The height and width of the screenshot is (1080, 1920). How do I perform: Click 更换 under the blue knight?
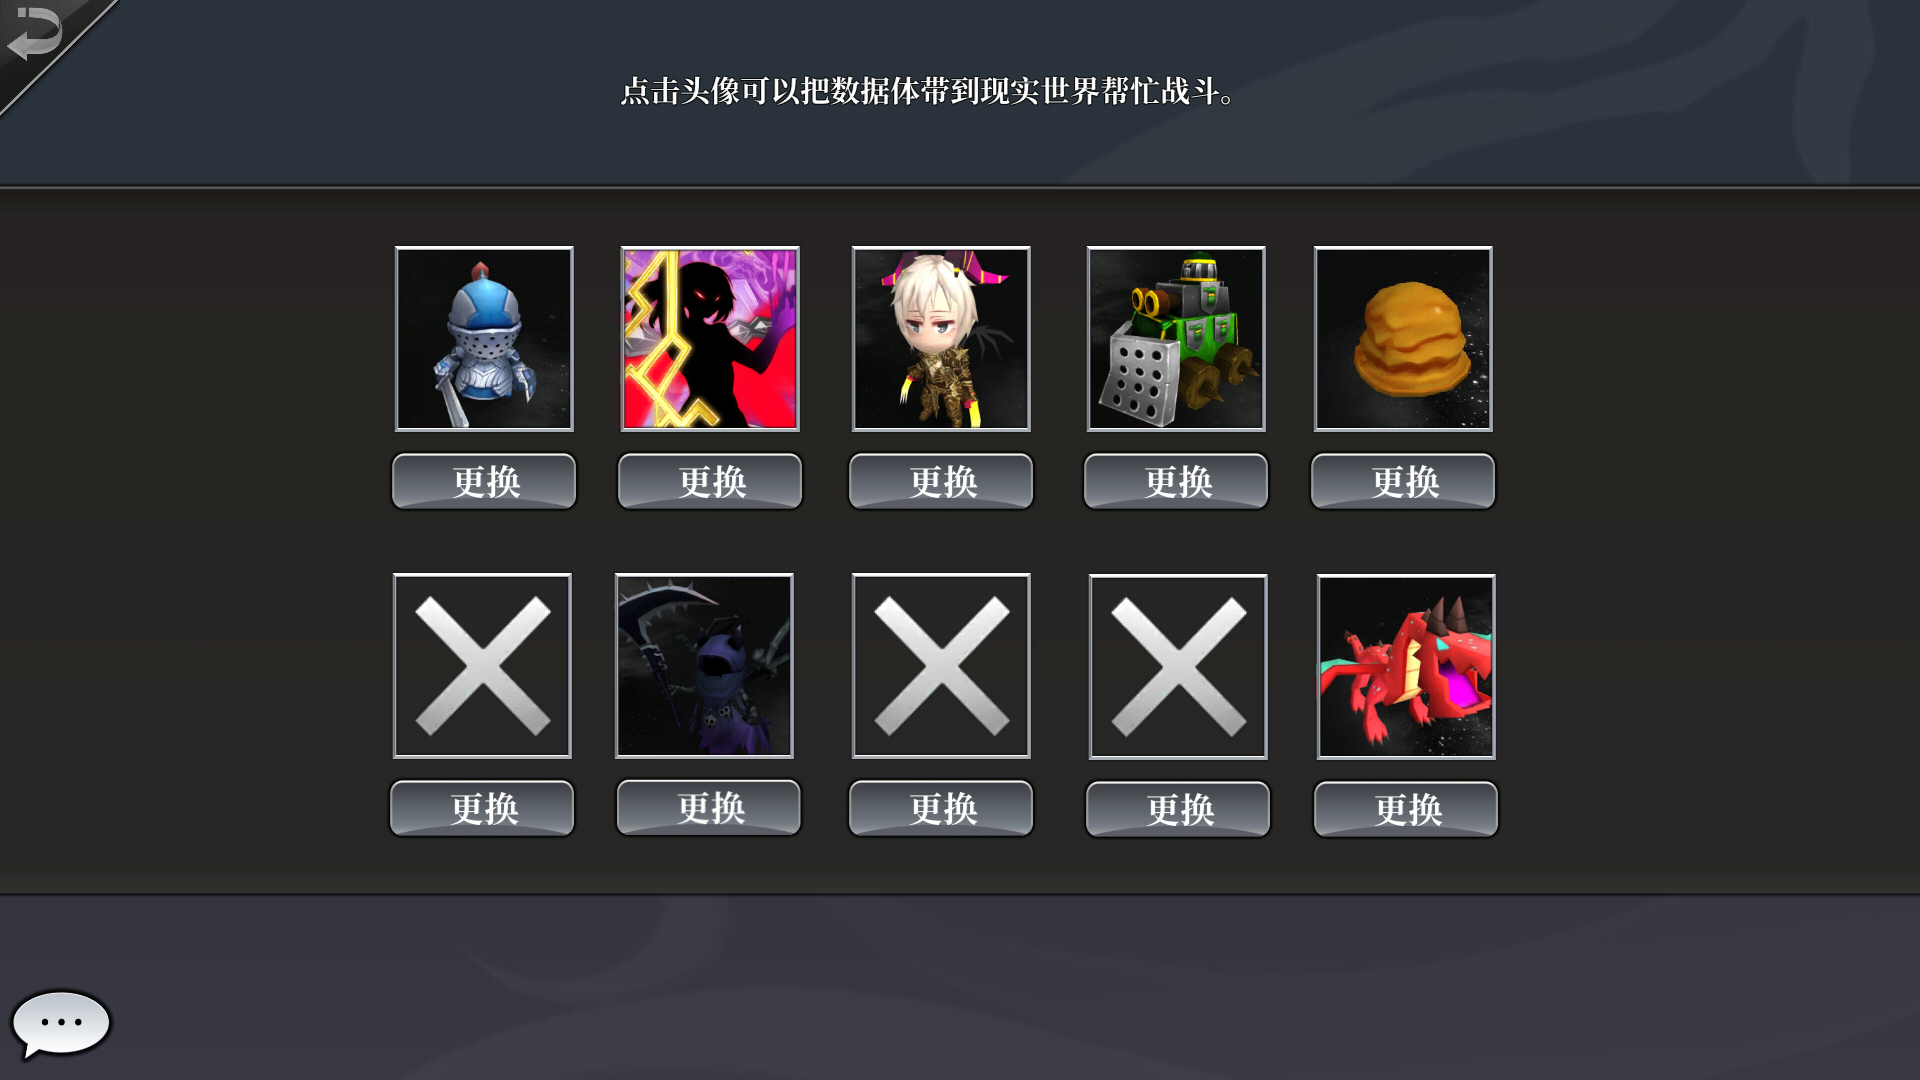pyautogui.click(x=484, y=481)
